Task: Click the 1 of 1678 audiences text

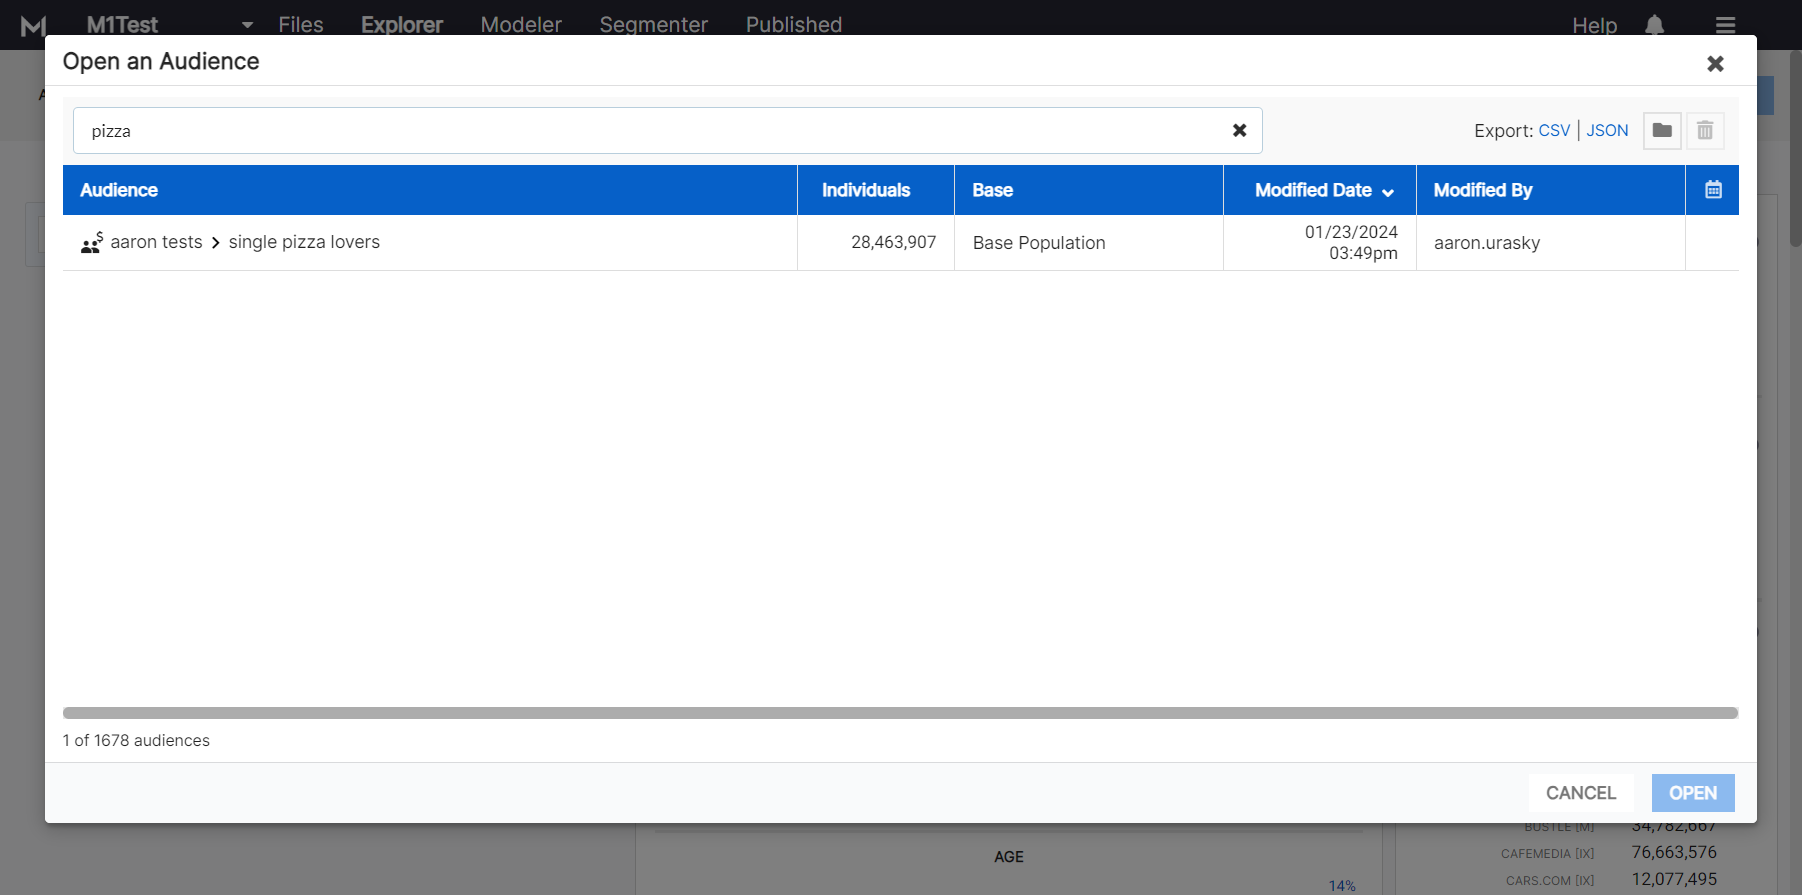Action: point(136,740)
